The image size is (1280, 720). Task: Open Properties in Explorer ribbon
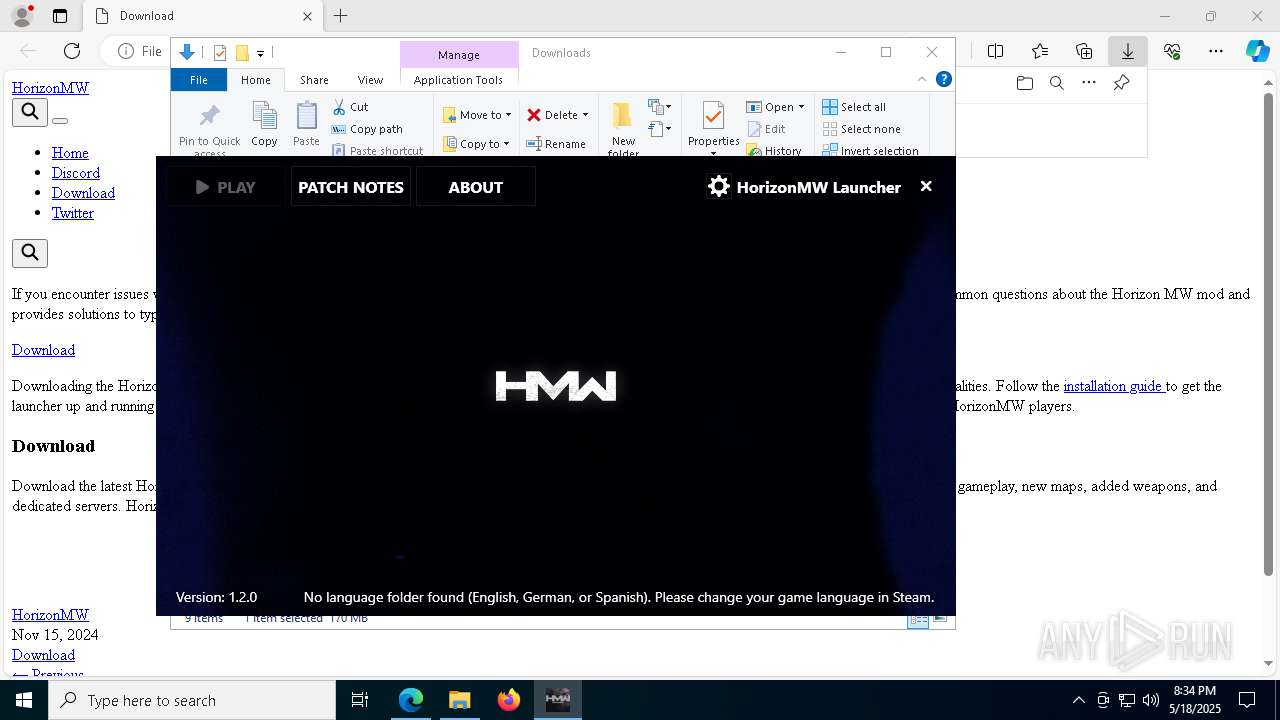click(713, 128)
